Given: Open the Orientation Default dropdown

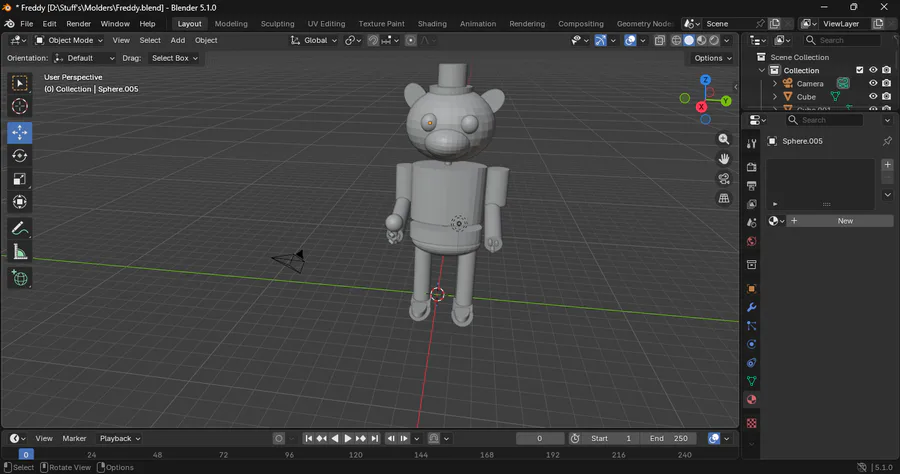Looking at the screenshot, I should [84, 58].
